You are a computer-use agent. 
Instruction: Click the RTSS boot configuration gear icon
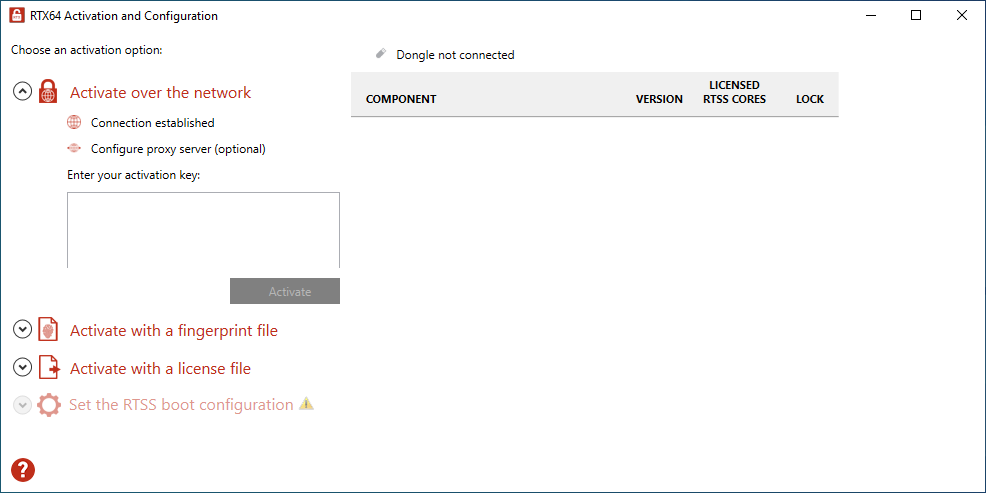pyautogui.click(x=48, y=404)
